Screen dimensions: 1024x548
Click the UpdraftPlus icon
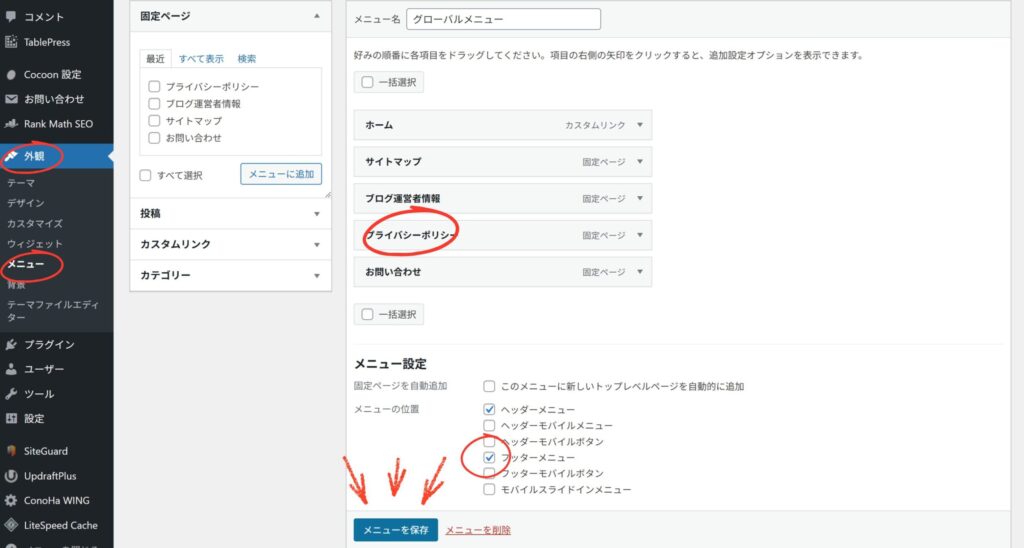click(x=11, y=475)
